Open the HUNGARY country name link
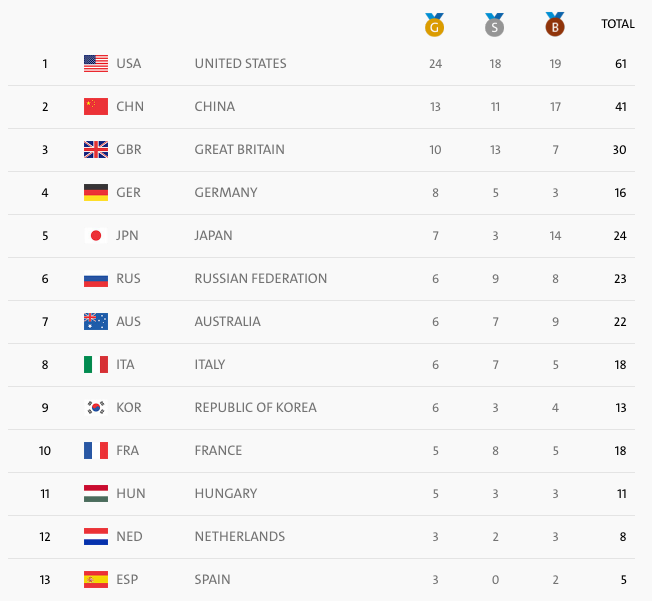This screenshot has width=652, height=601. [226, 494]
